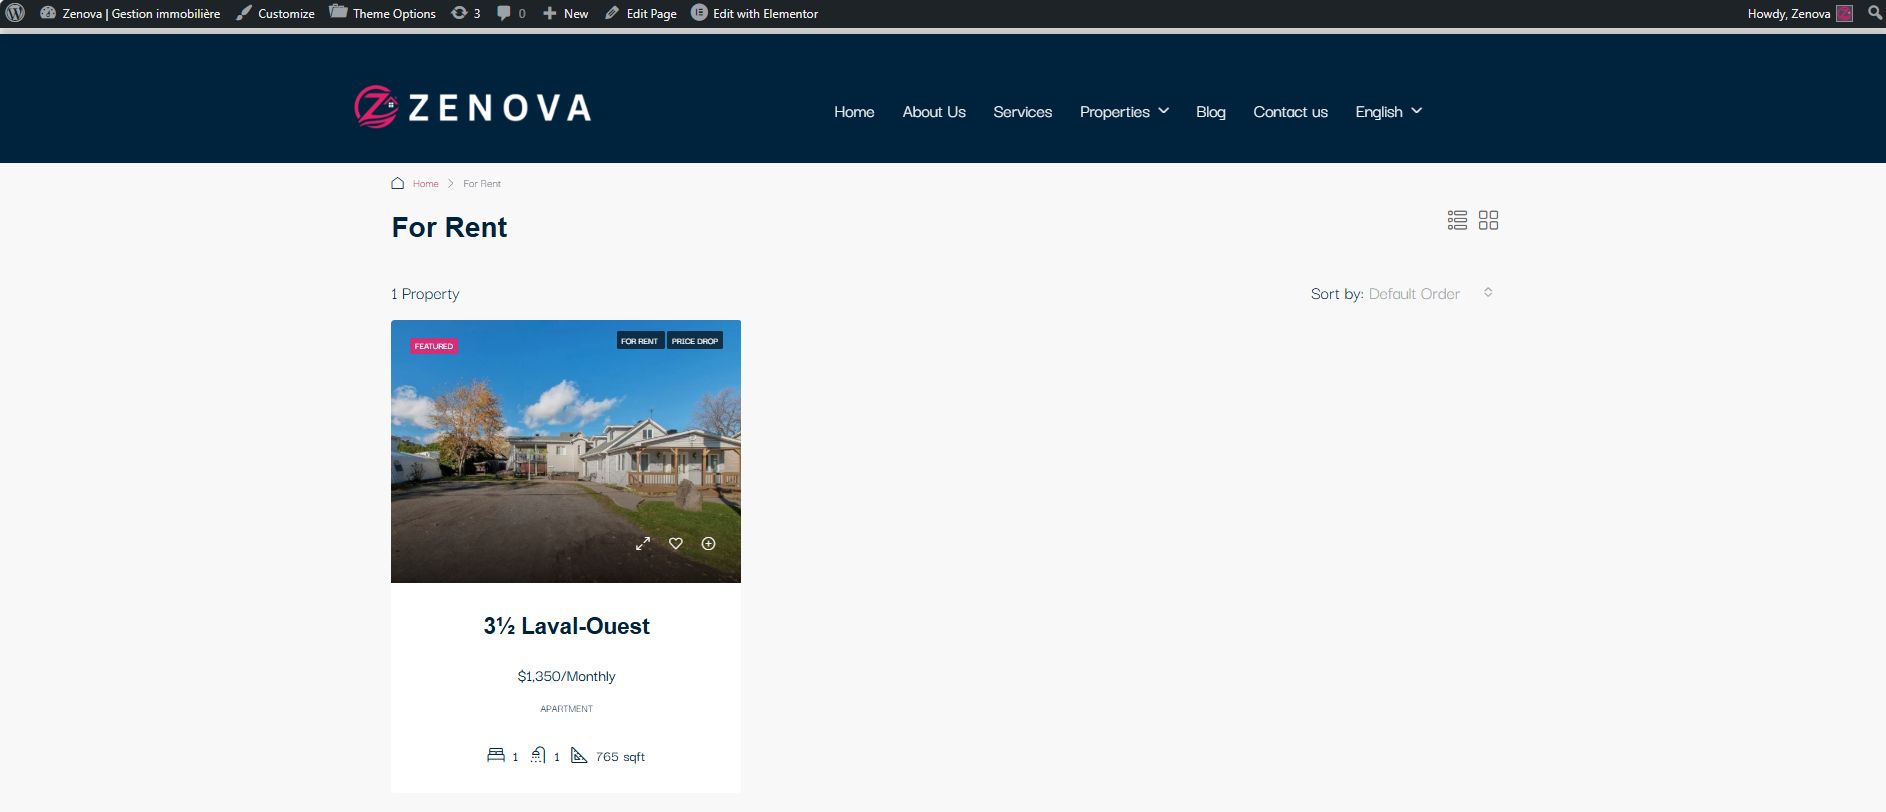Viewport: 1886px width, 812px height.
Task: Follow the Home breadcrumb link
Action: 426,184
